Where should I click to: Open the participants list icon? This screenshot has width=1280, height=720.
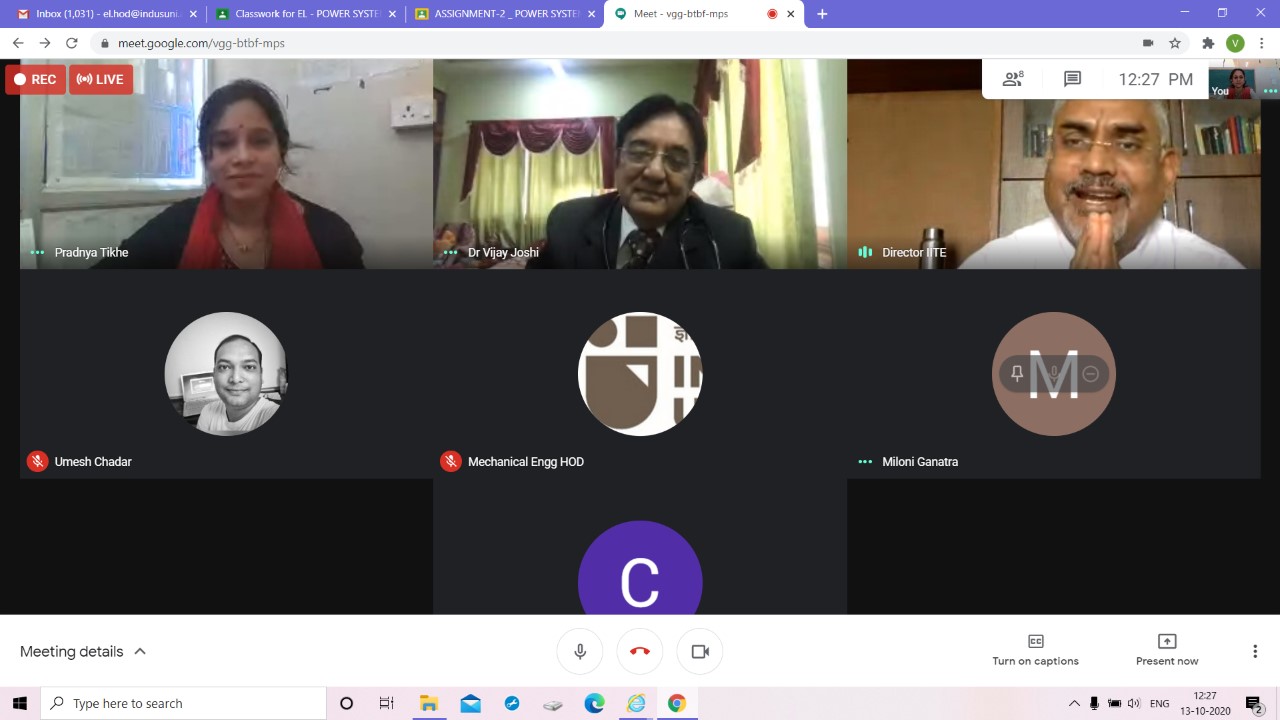coord(1013,79)
